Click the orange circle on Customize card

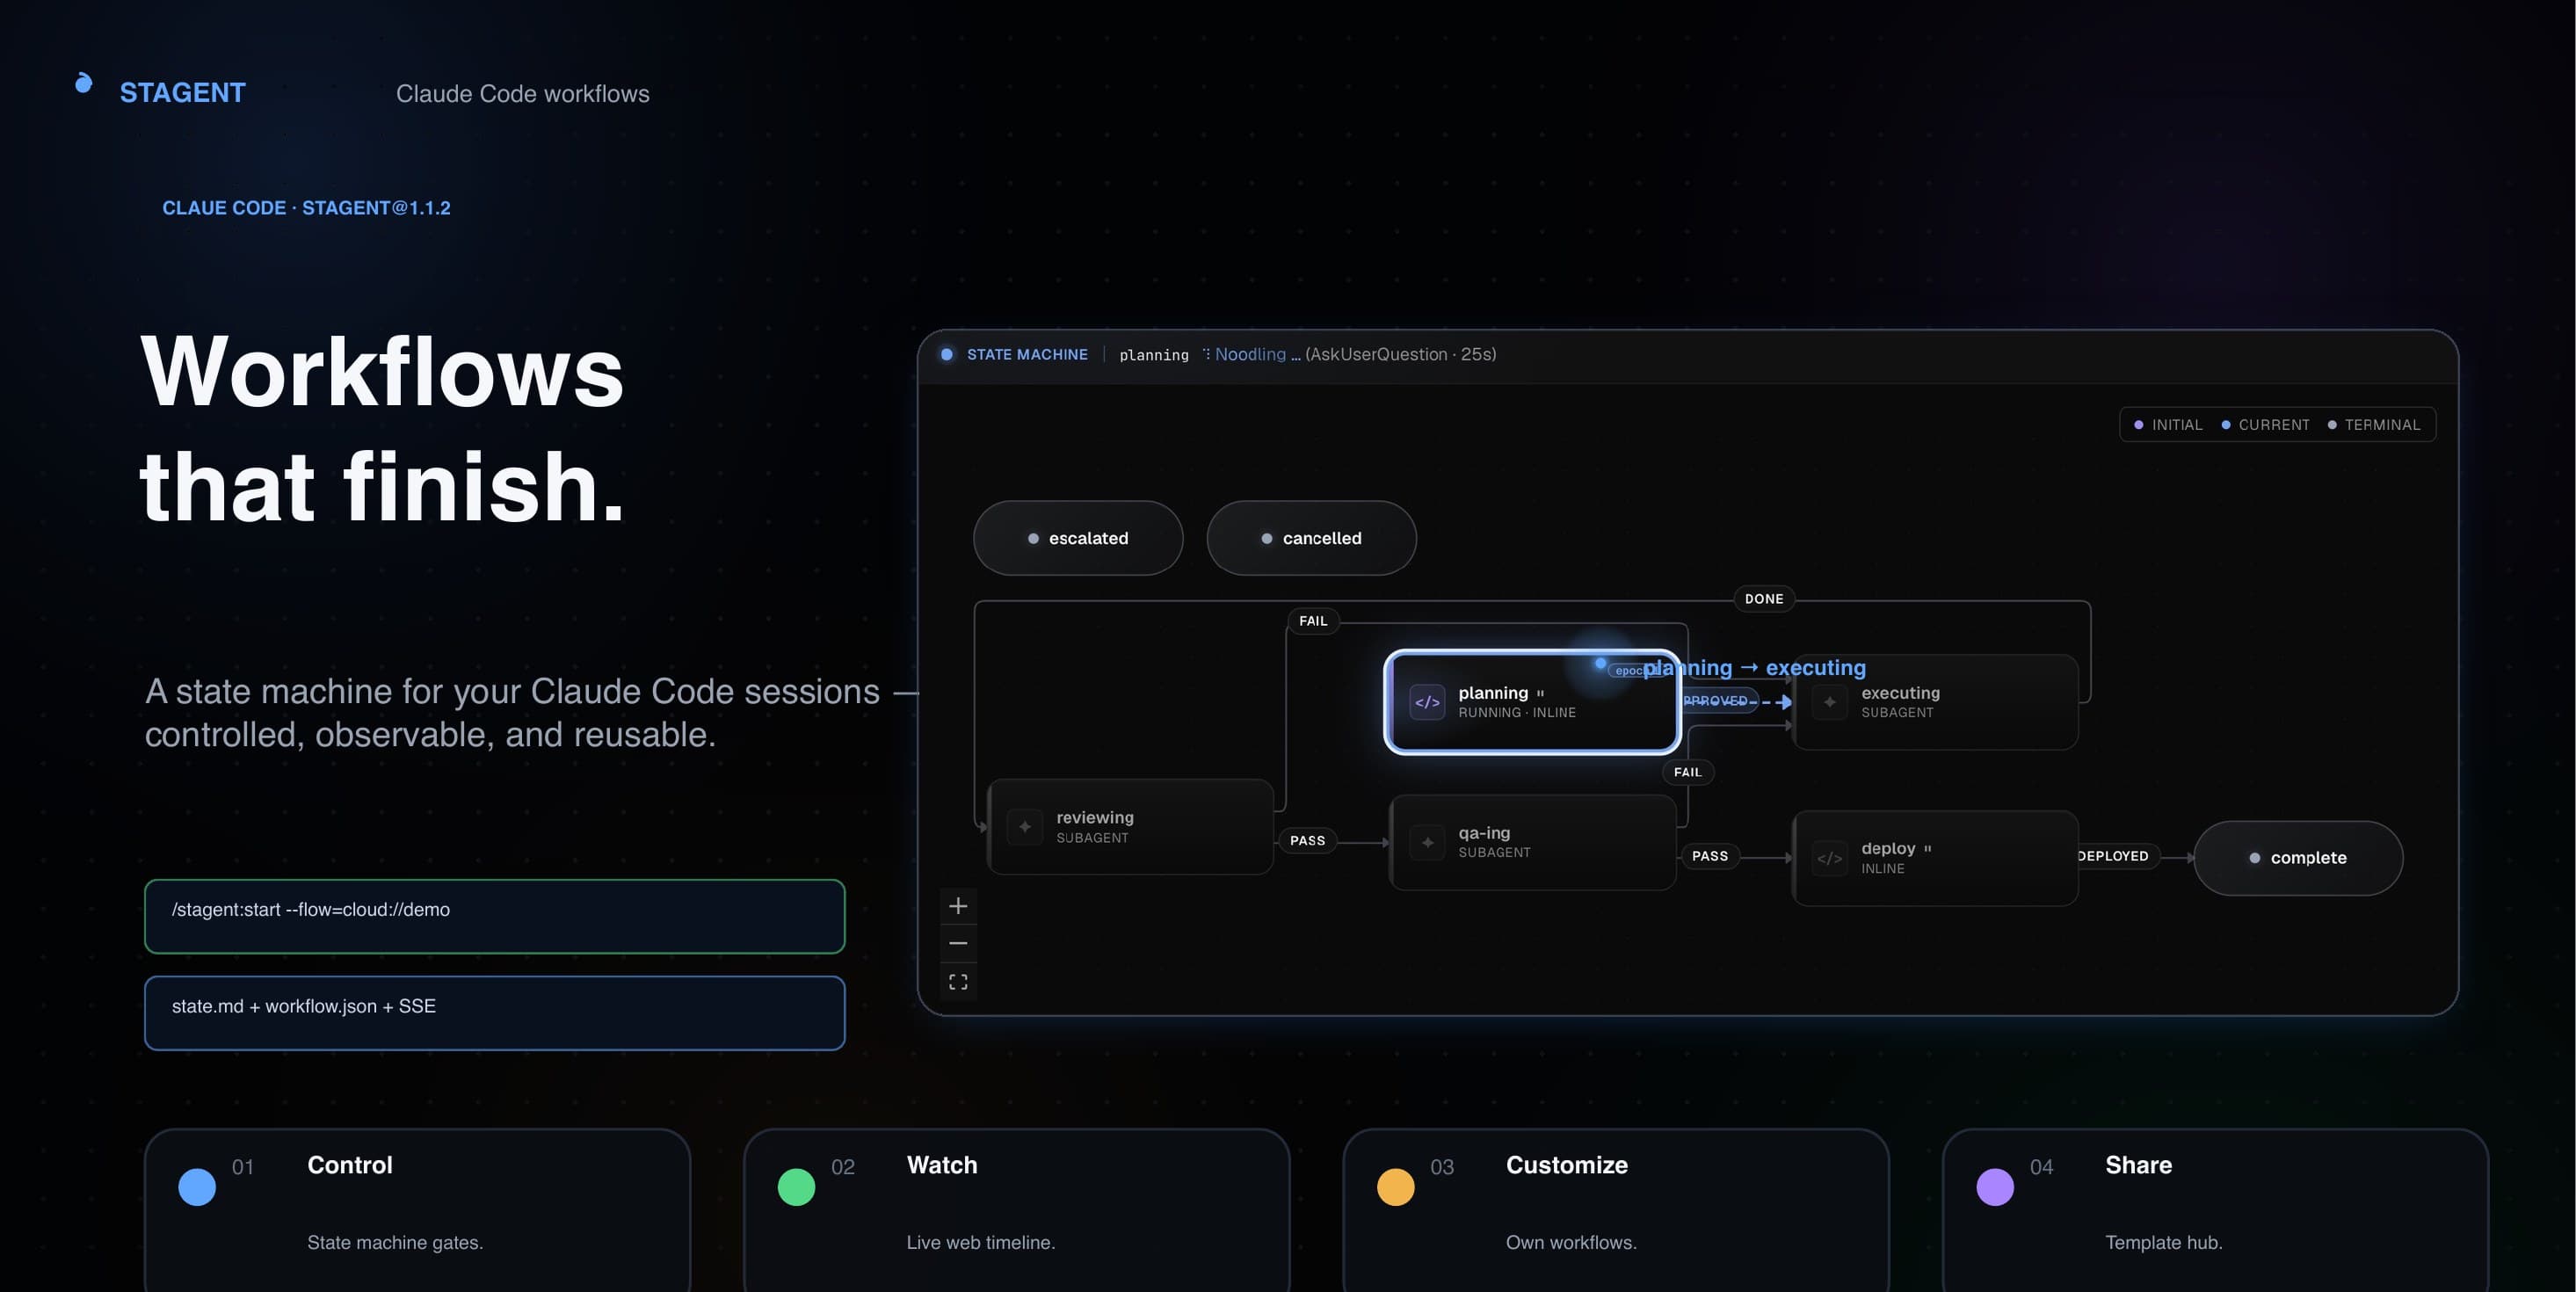[x=1395, y=1187]
